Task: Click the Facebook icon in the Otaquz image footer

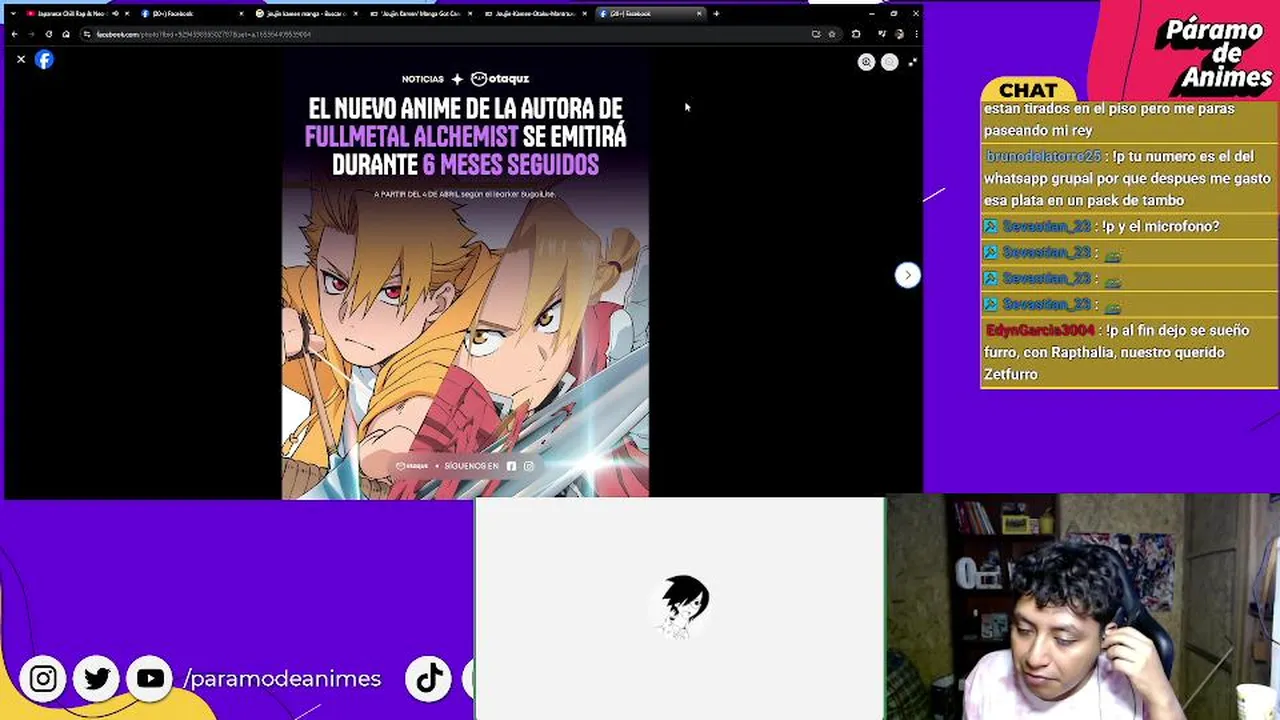Action: [511, 466]
